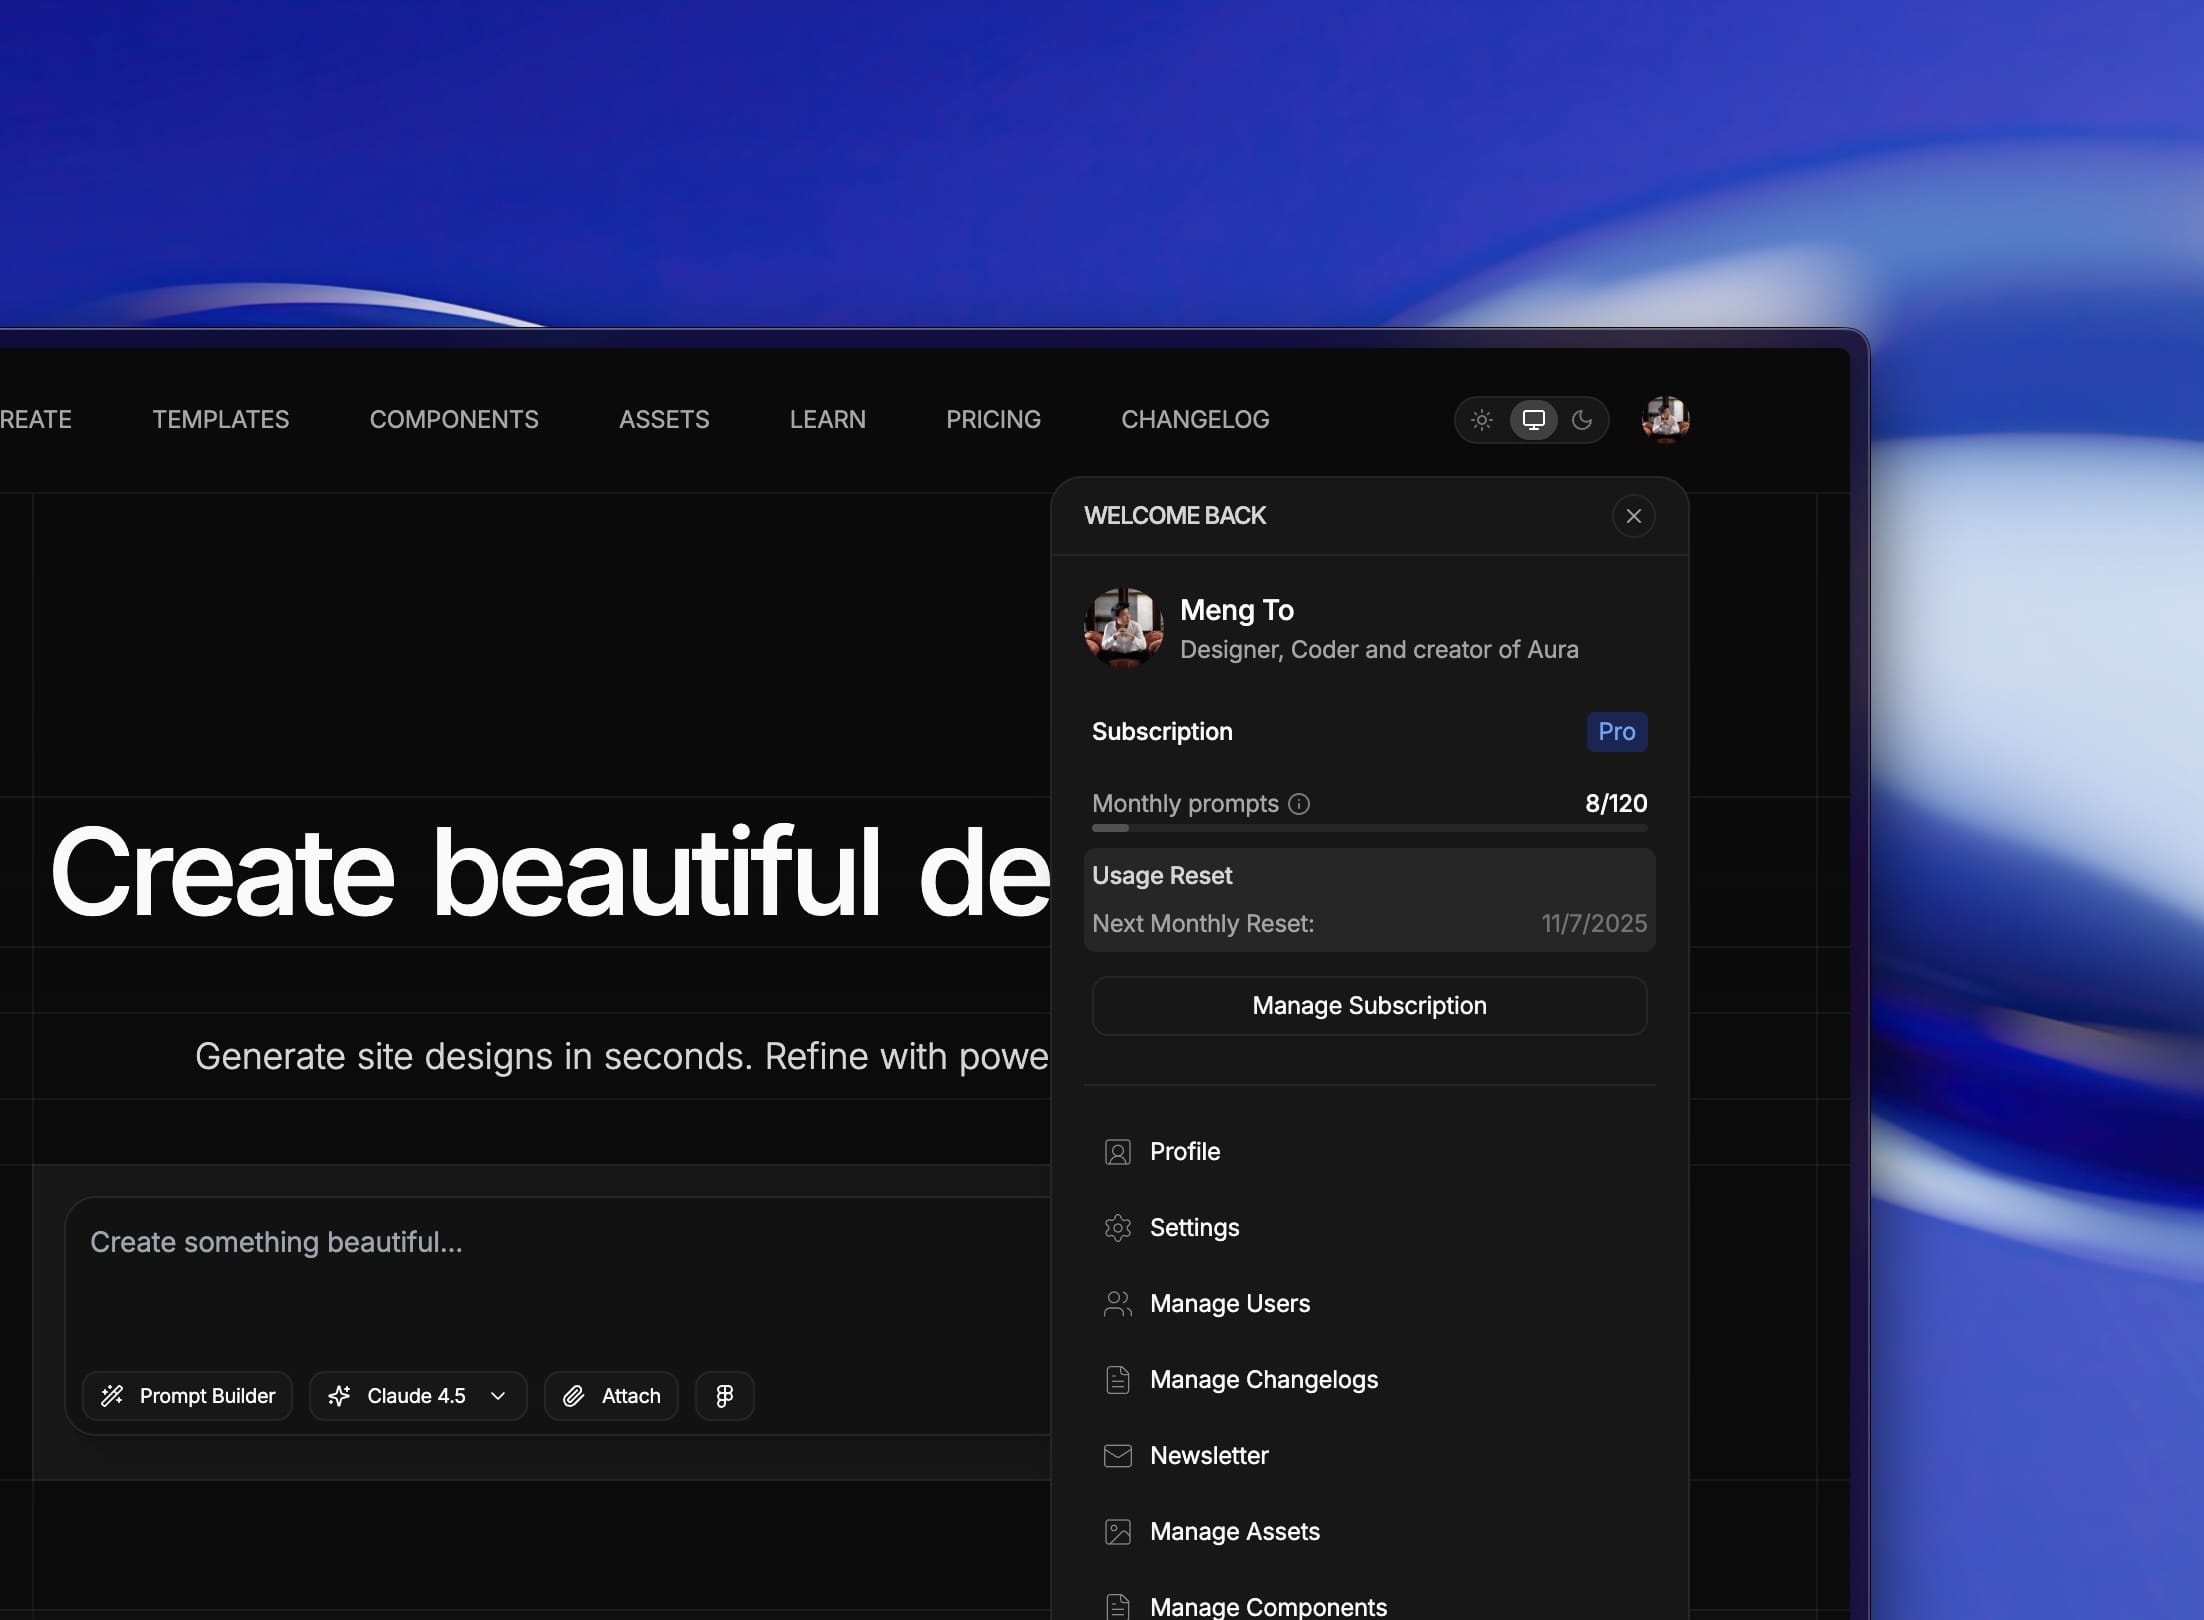
Task: Go to the Changelog section
Action: click(x=1195, y=419)
